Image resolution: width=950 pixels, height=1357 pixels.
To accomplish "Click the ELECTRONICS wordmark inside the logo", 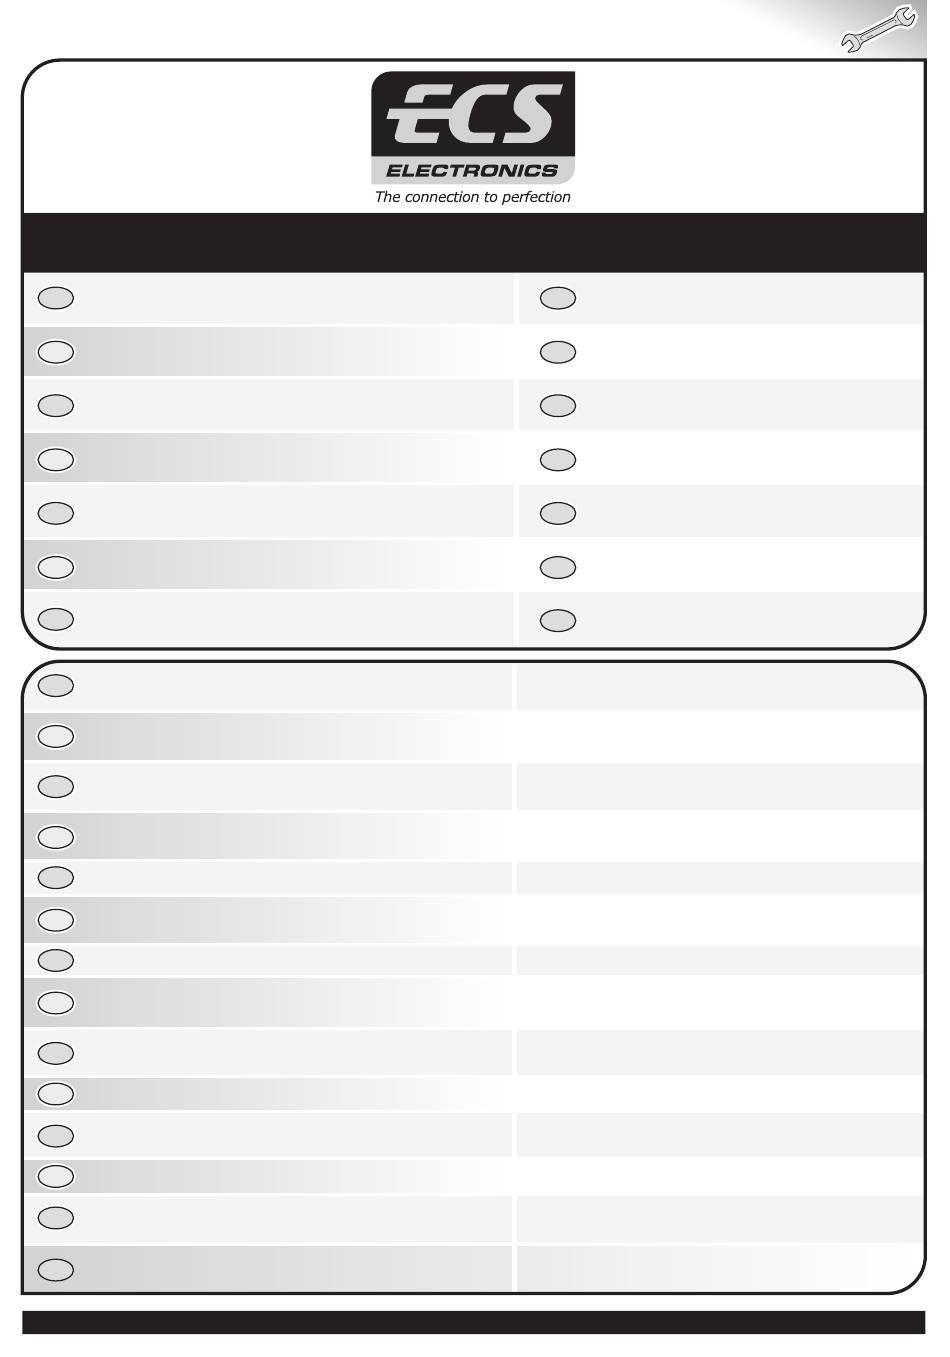I will pos(472,171).
